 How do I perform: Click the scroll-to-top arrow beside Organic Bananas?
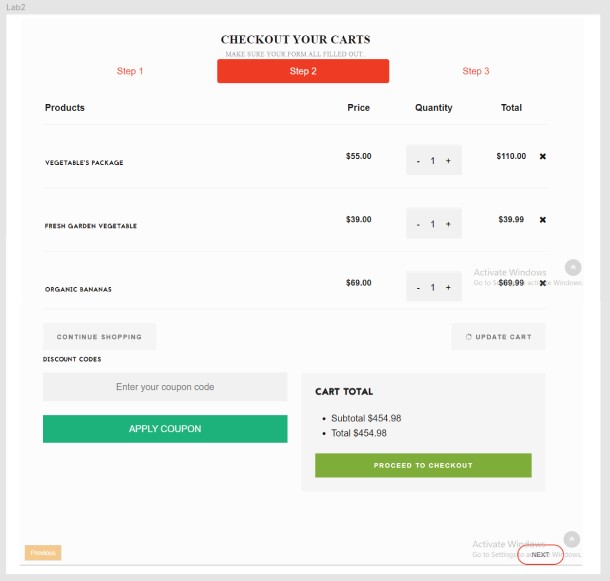coord(573,267)
